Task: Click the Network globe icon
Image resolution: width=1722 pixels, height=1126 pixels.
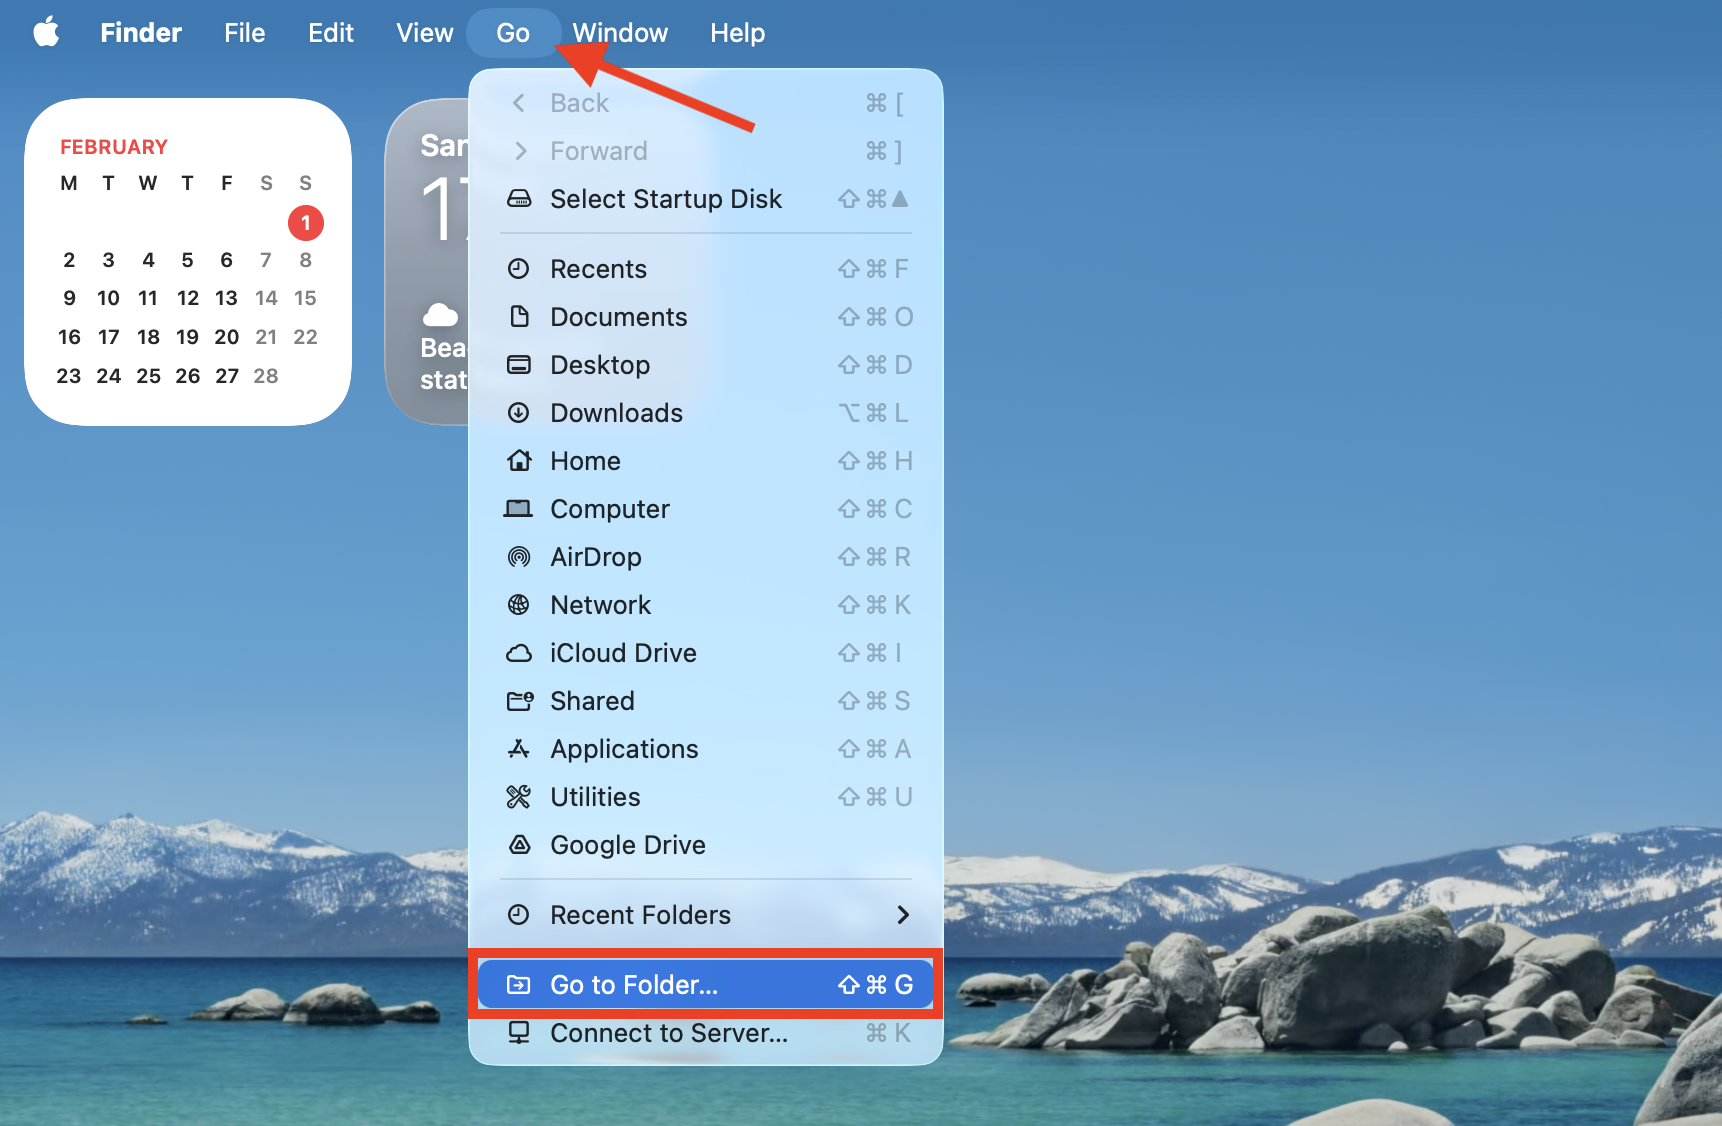Action: (520, 605)
